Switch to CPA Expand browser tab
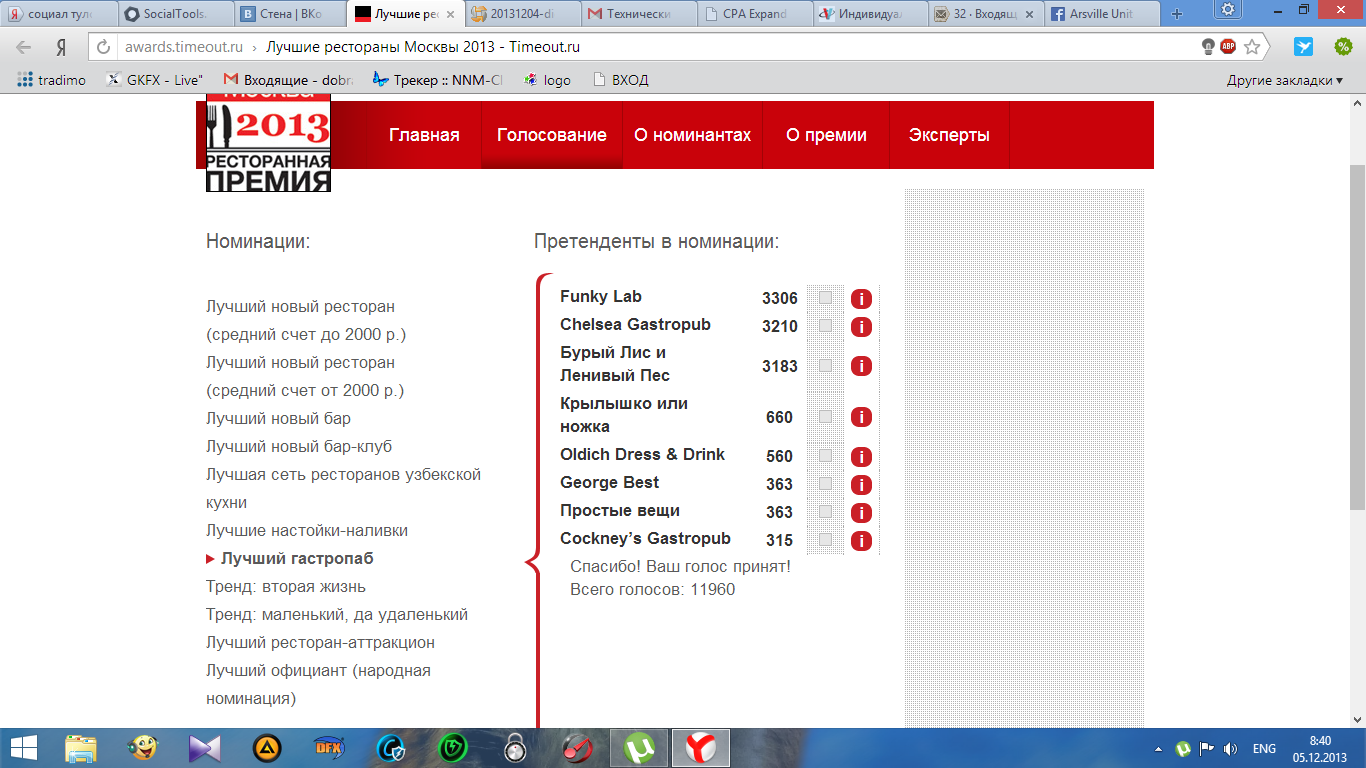 coord(755,14)
